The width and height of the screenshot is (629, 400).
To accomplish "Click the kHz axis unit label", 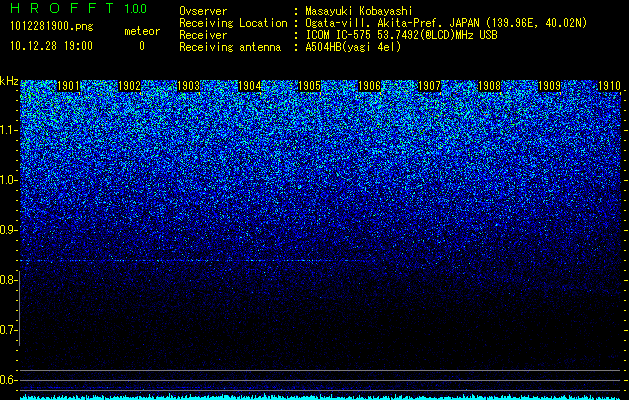I will (9, 81).
